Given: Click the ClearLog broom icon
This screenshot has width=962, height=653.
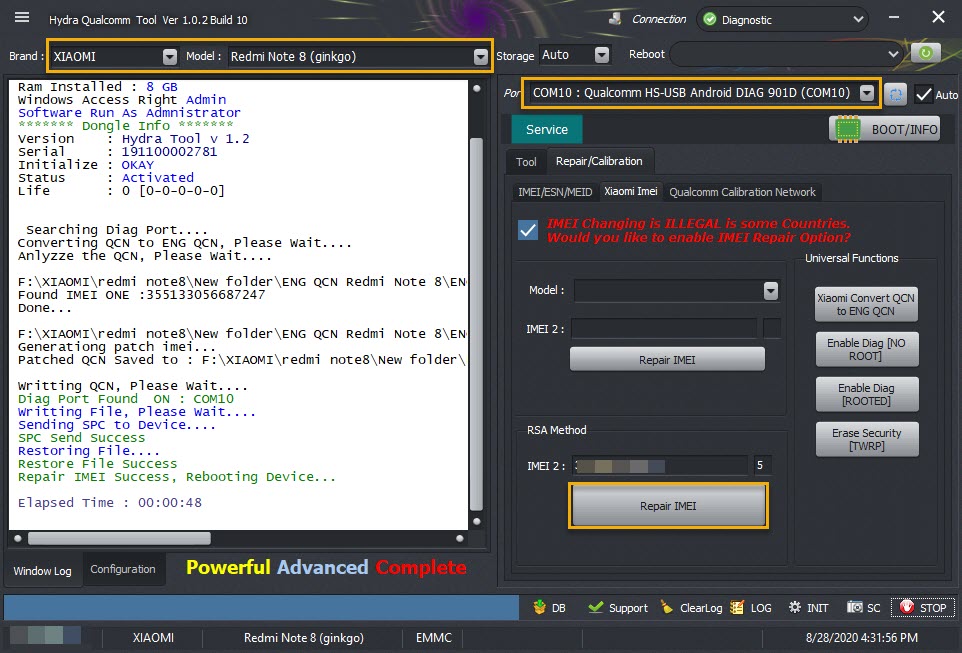Looking at the screenshot, I should 667,608.
